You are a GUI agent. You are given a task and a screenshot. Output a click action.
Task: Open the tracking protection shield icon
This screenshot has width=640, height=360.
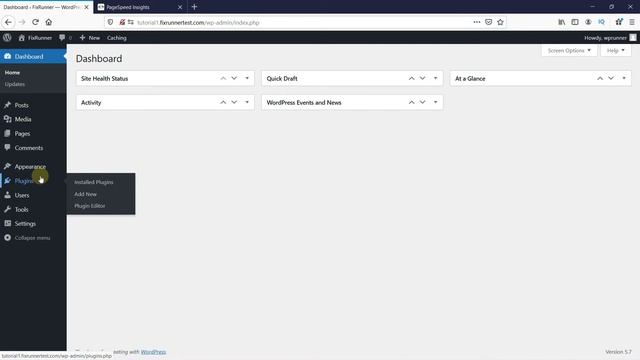tap(110, 22)
